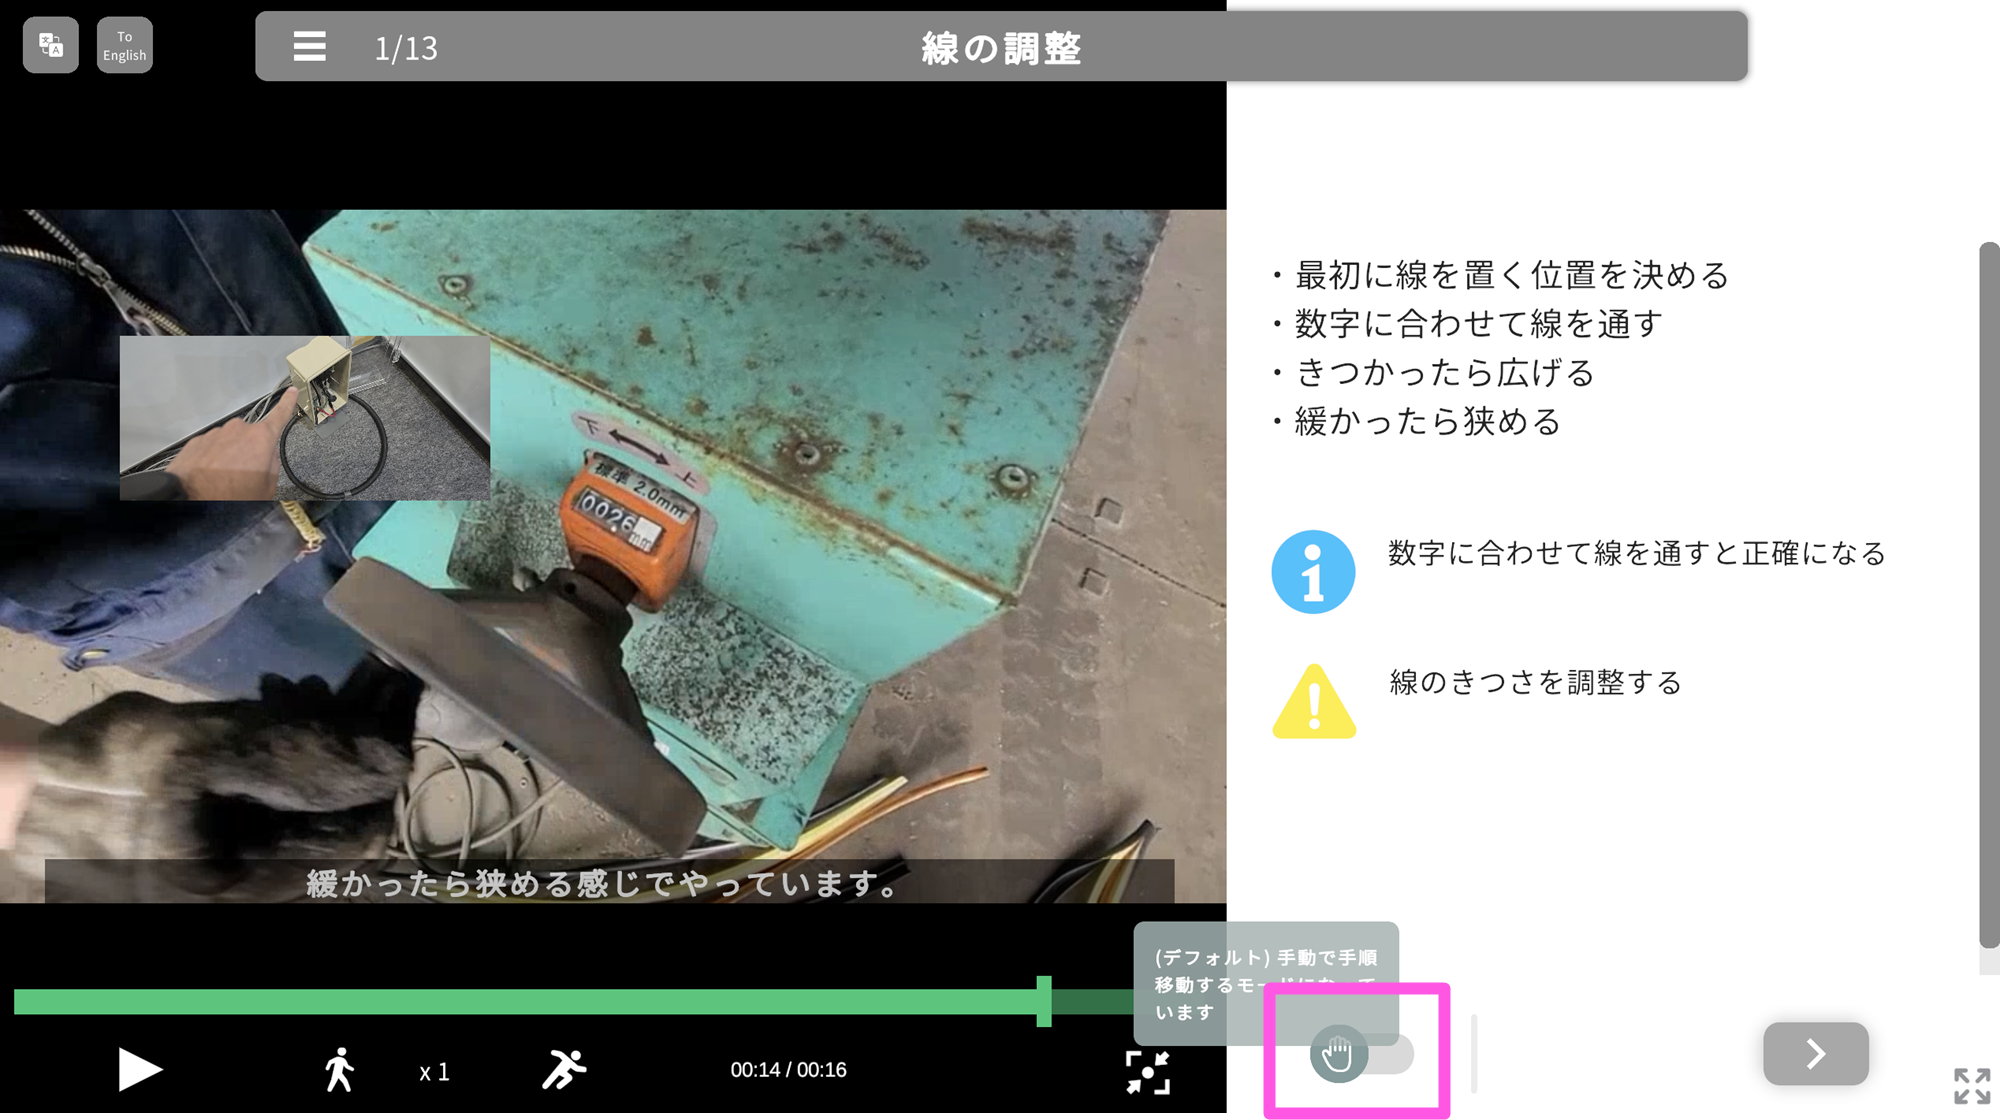Click the 00:14 / 00:16 time display
The width and height of the screenshot is (2000, 1120).
tap(788, 1070)
